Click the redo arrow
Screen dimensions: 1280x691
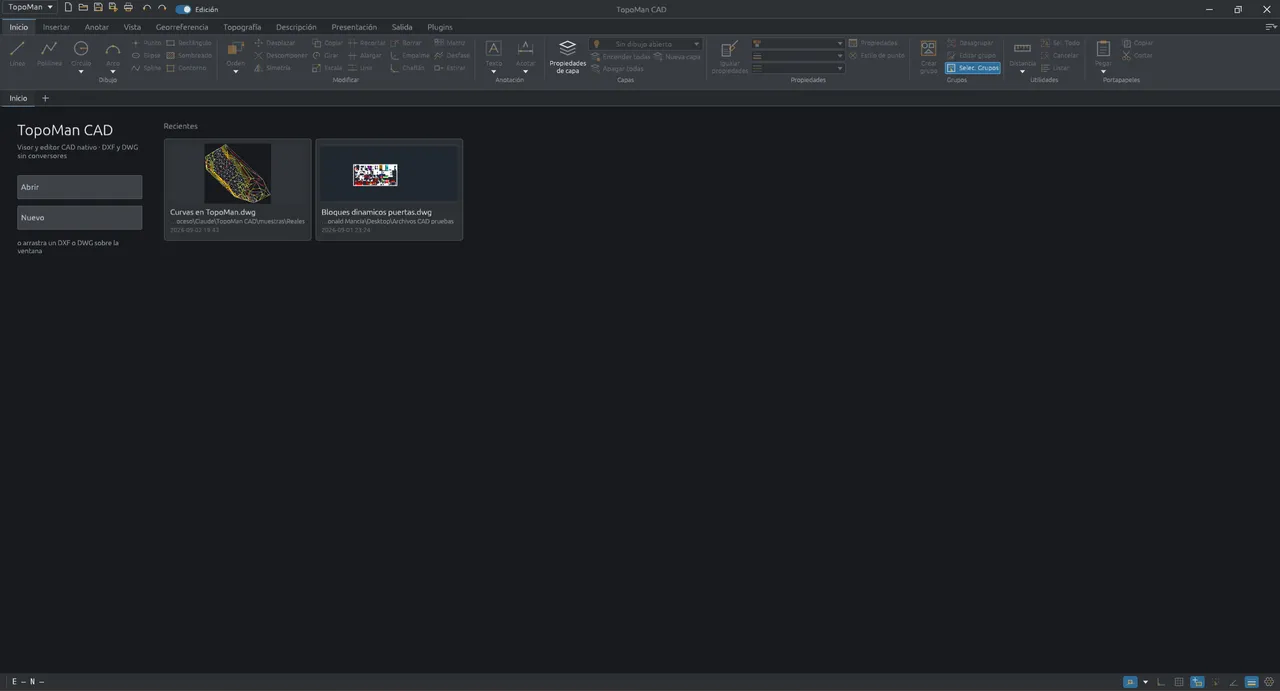(162, 8)
